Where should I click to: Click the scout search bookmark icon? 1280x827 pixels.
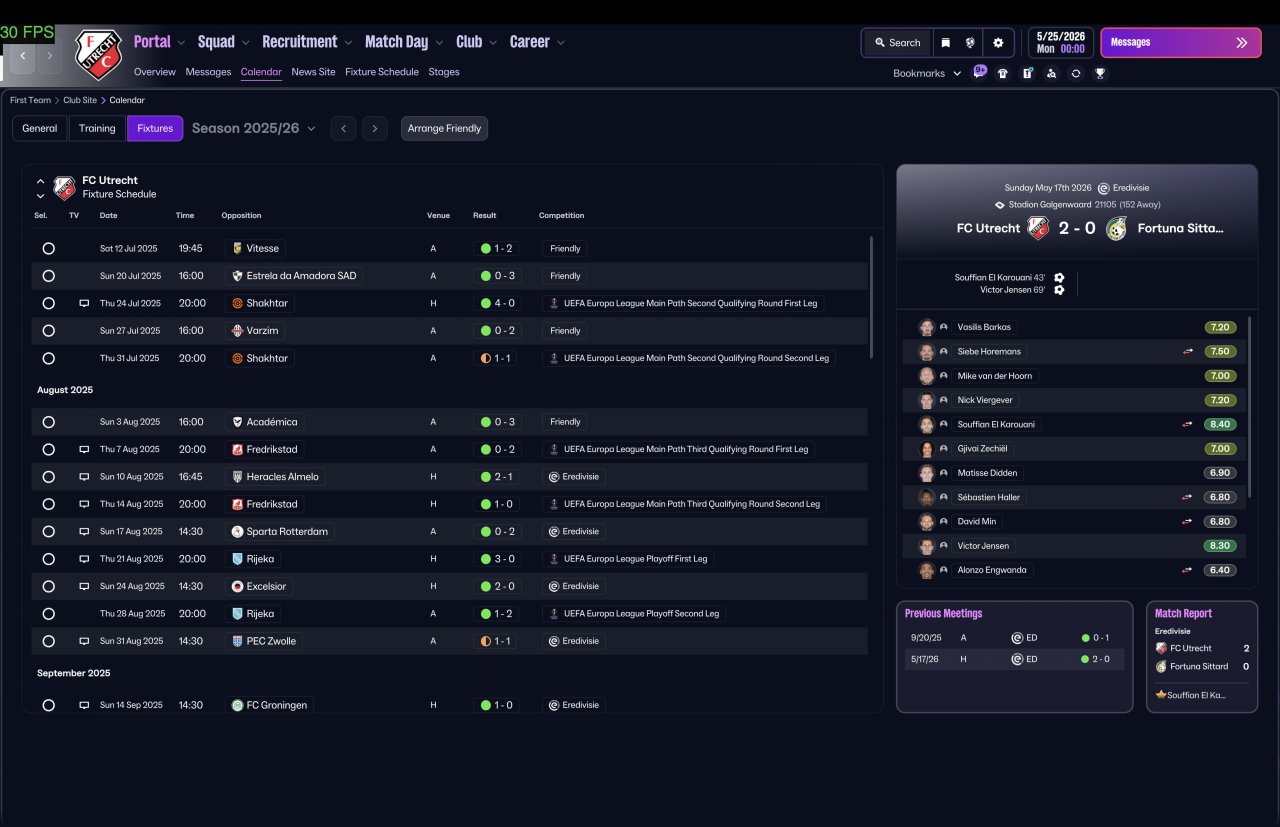[1051, 73]
